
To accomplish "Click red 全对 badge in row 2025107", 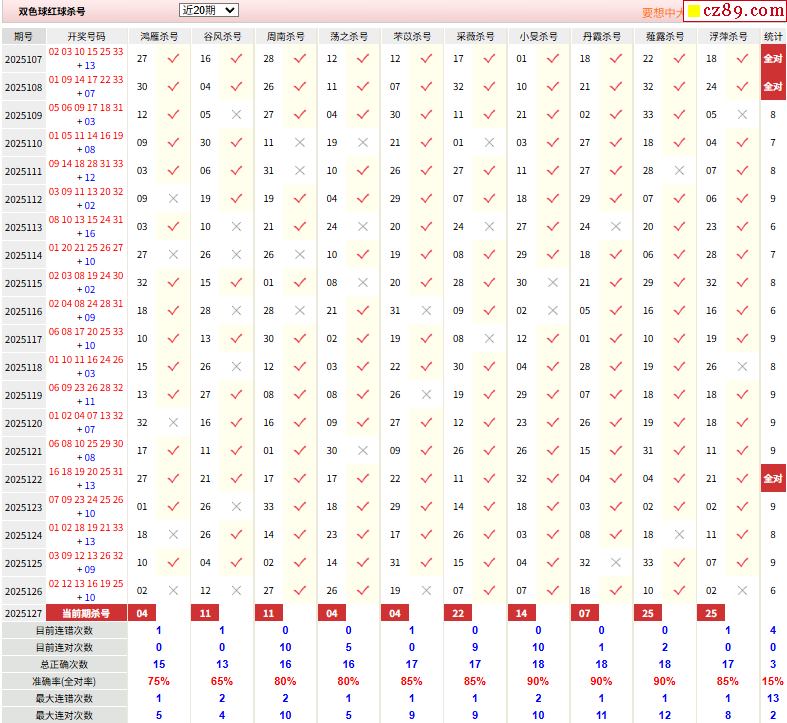I will (773, 59).
